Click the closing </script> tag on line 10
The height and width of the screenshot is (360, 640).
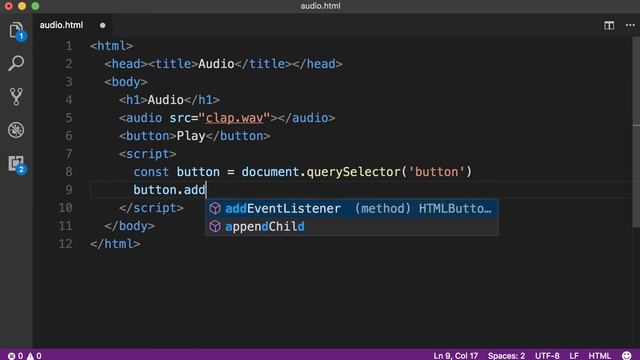coord(151,208)
